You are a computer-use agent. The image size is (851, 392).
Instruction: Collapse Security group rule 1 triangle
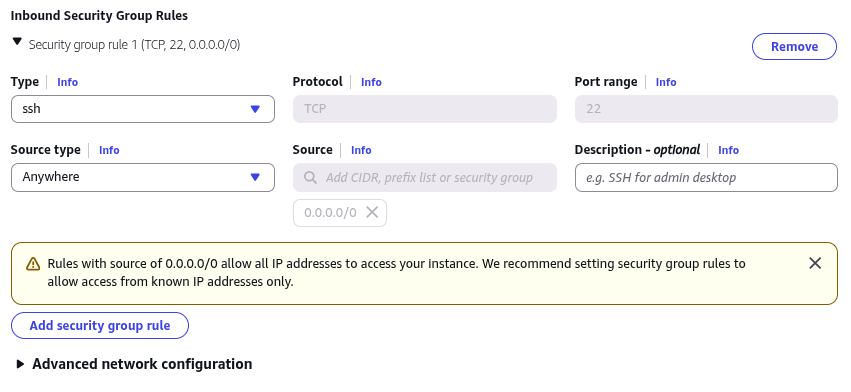click(17, 42)
